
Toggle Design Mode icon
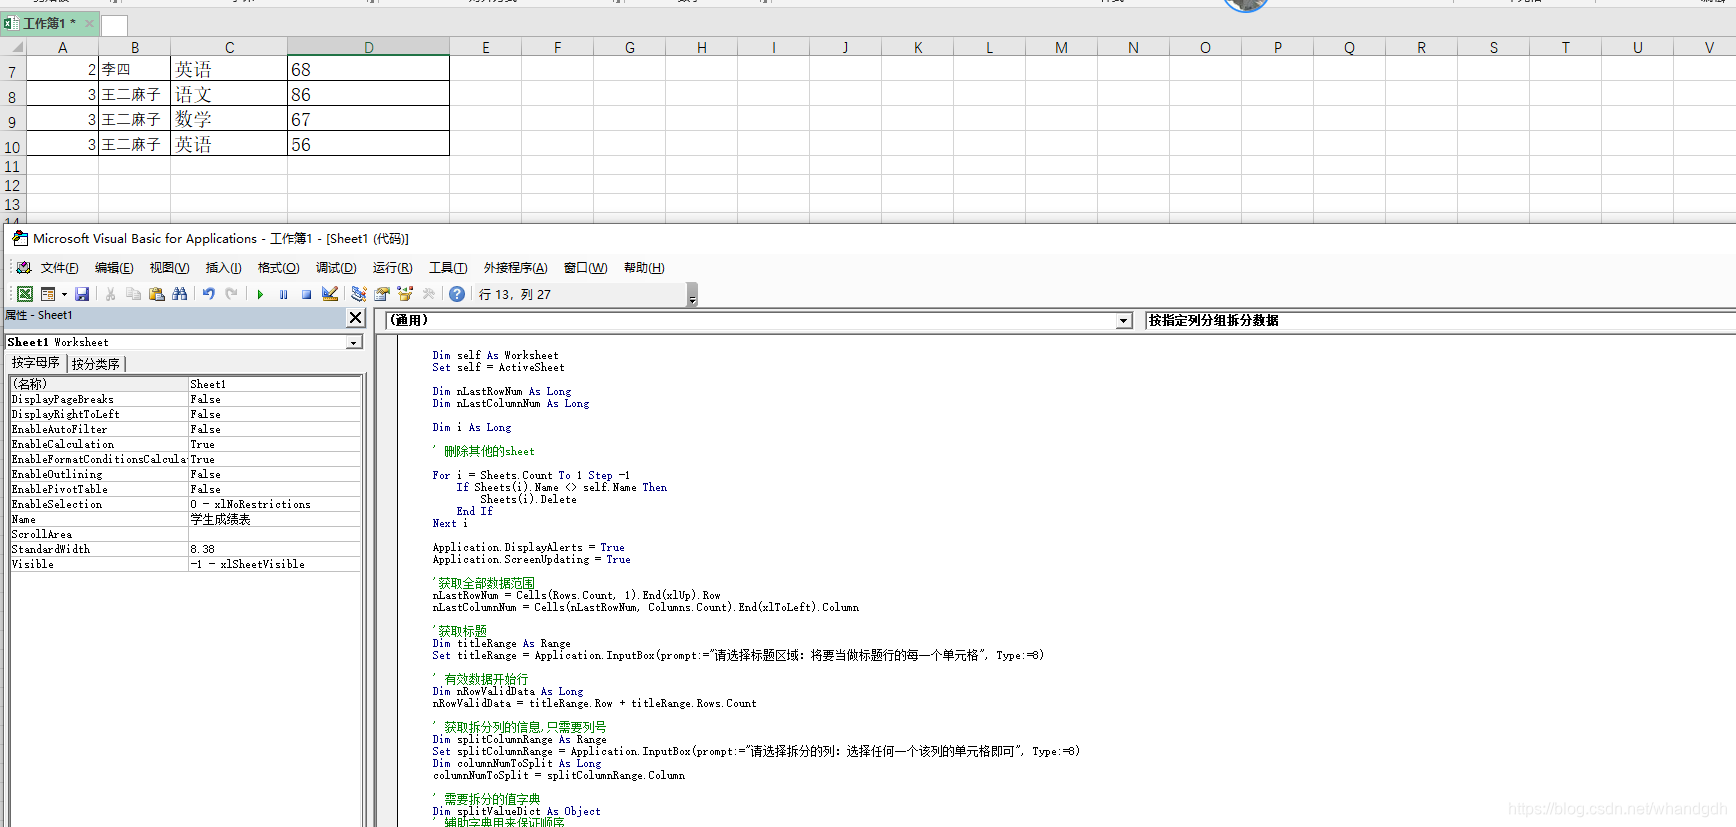329,294
